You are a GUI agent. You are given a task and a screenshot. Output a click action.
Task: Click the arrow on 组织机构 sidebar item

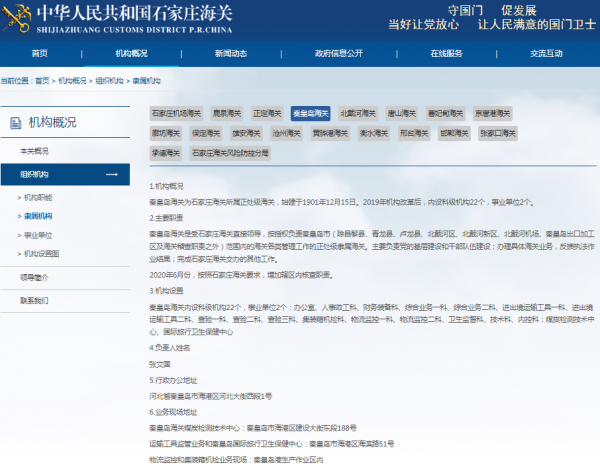pyautogui.click(x=112, y=174)
